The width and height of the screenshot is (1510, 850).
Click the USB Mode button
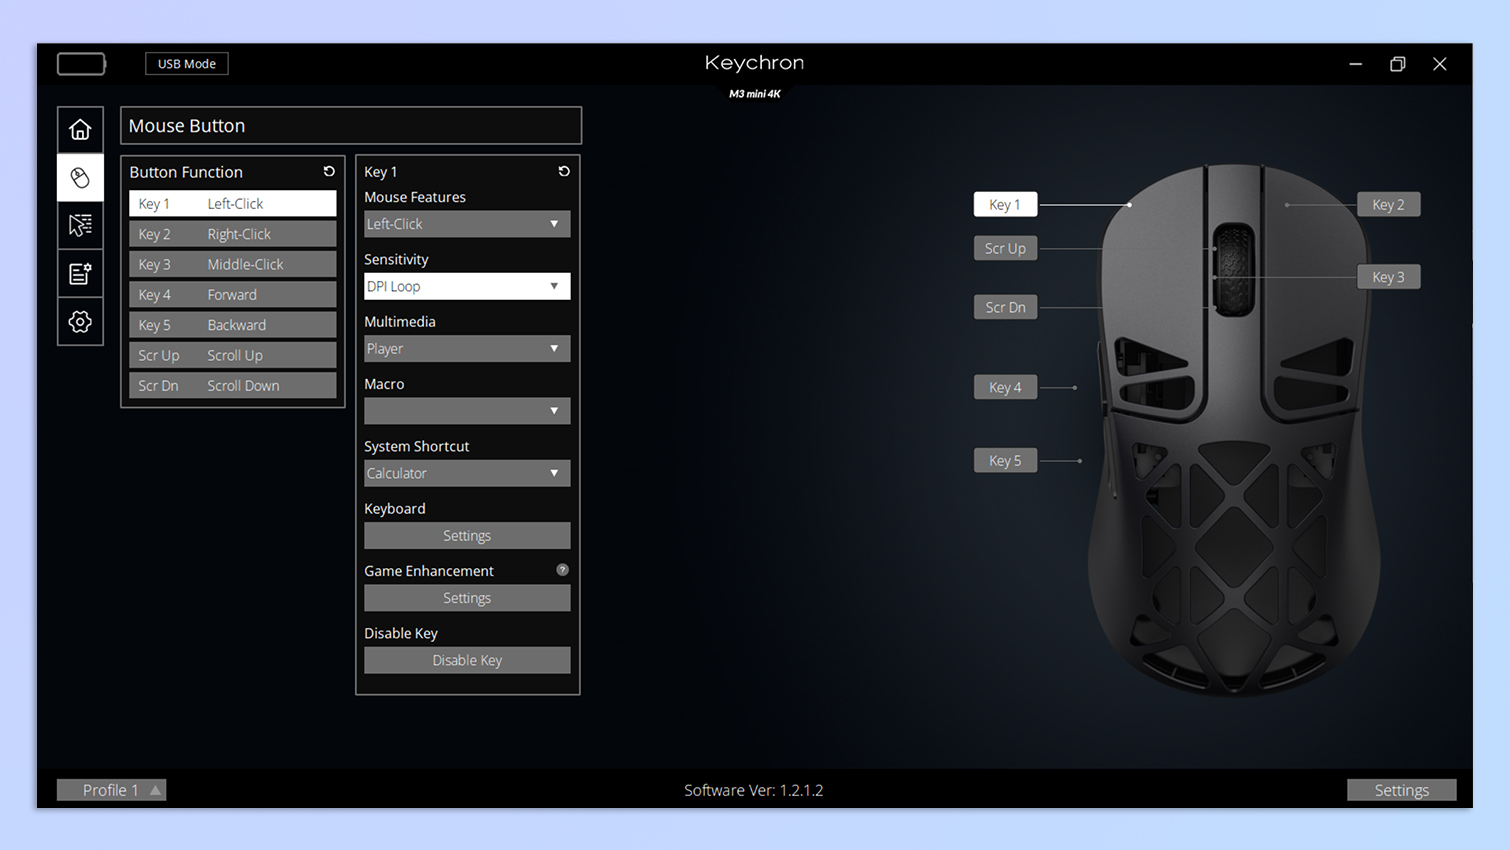[187, 64]
